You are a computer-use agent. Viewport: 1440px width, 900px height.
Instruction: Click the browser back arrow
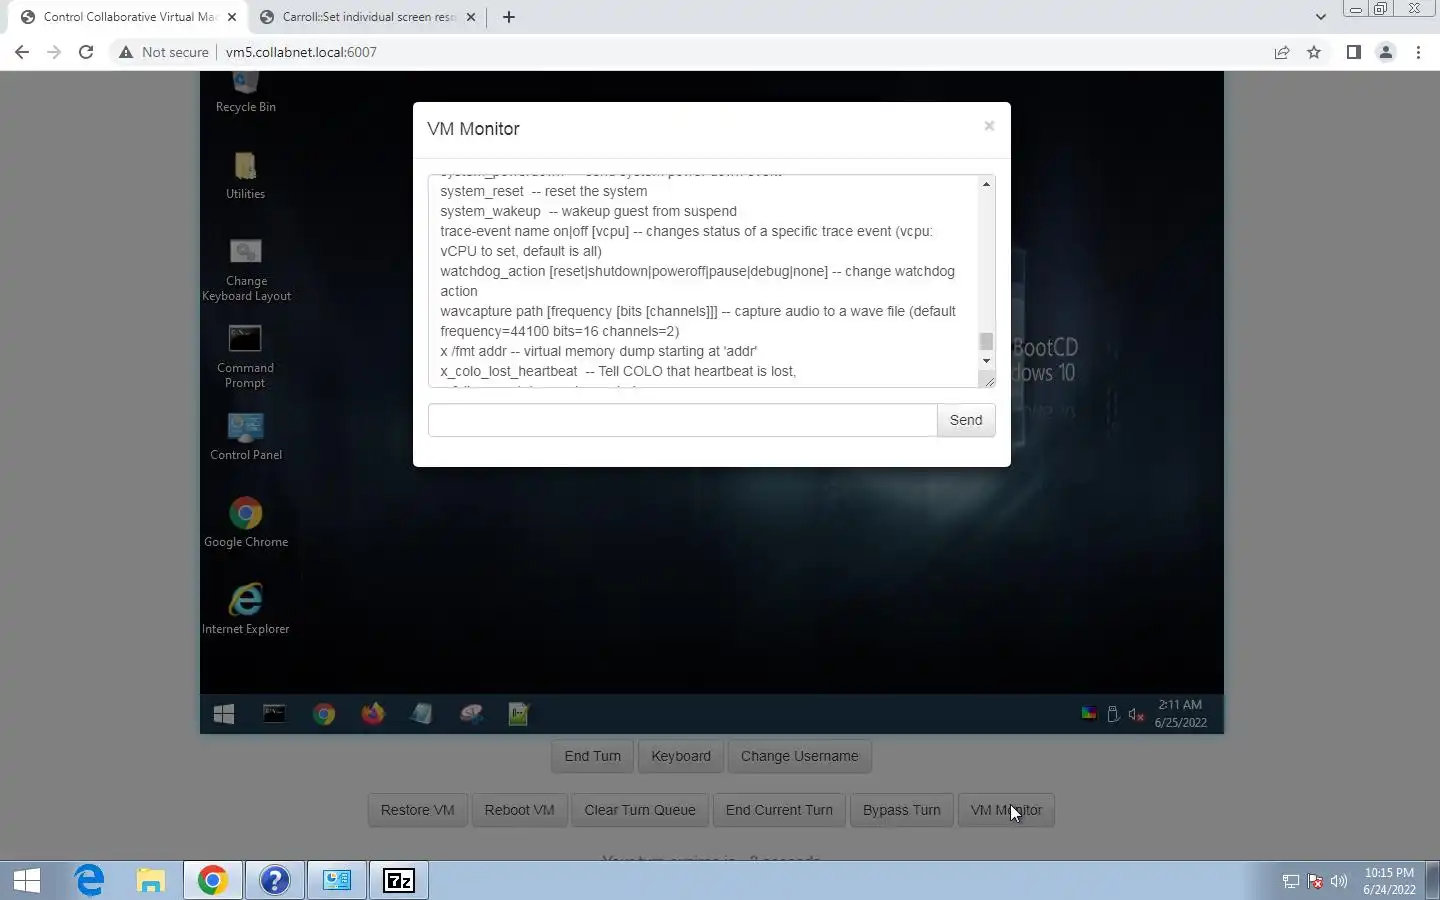pyautogui.click(x=22, y=52)
